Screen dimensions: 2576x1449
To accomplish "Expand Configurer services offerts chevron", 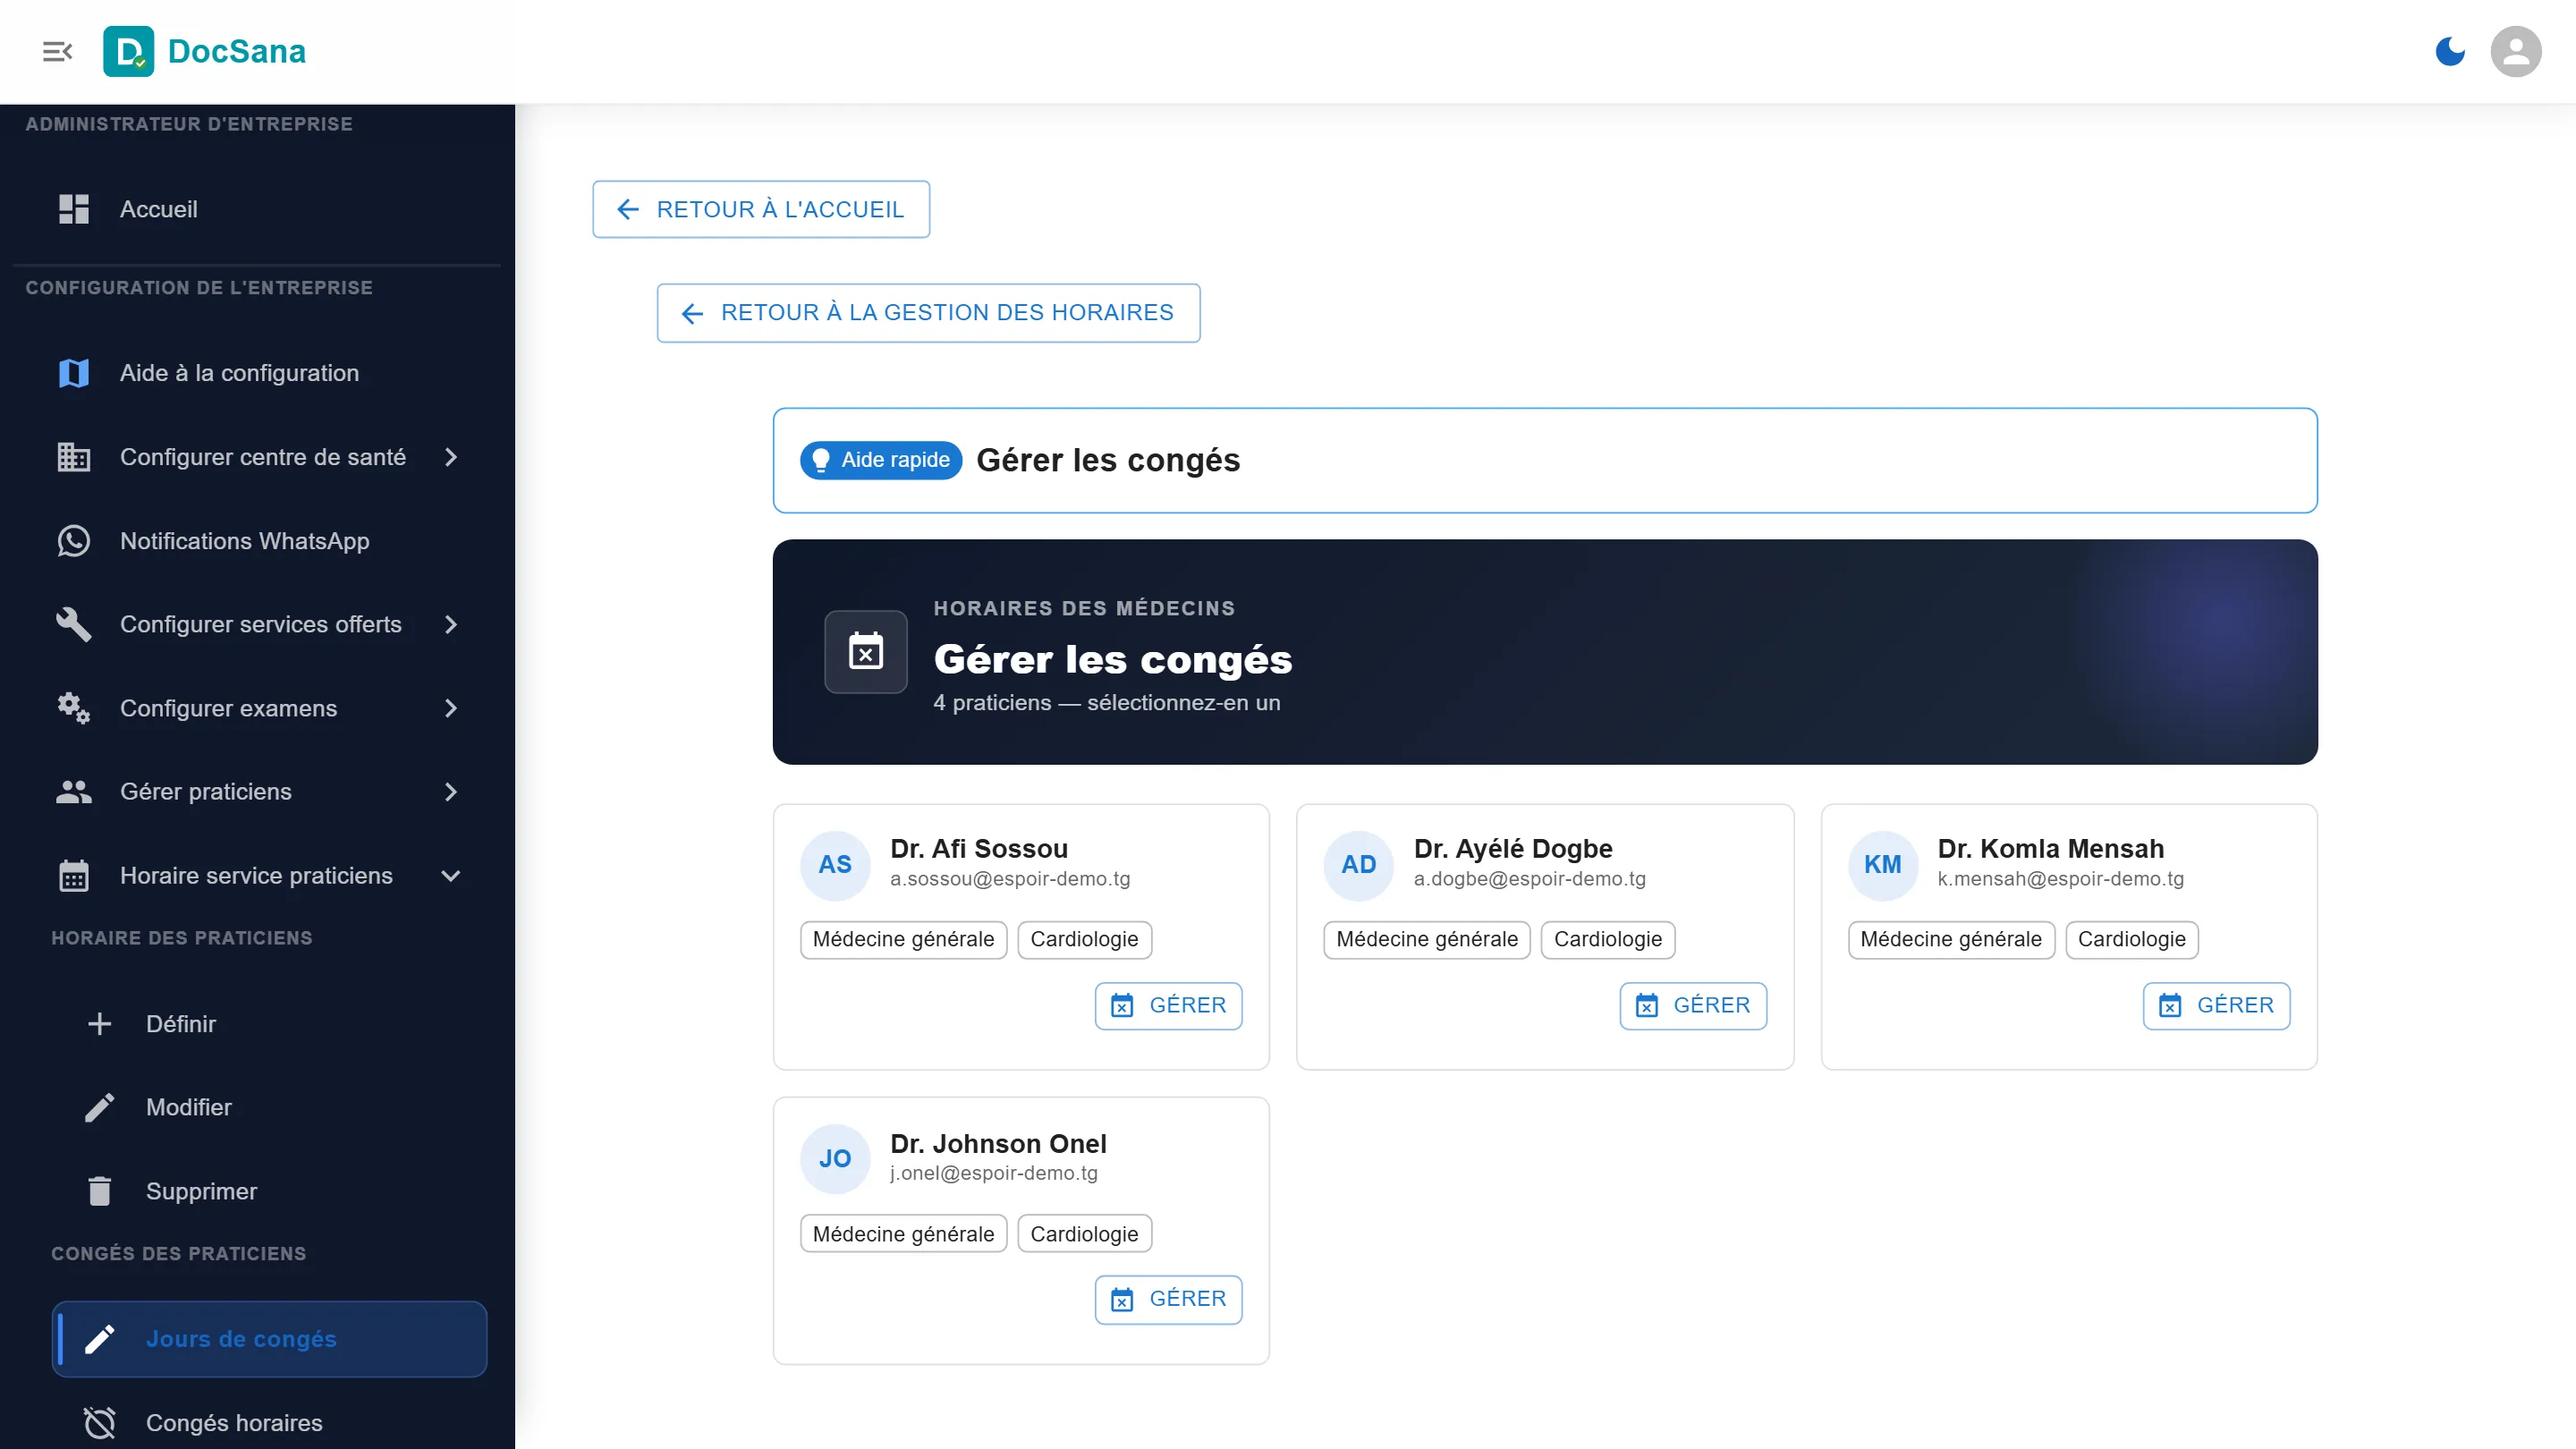I will point(451,625).
